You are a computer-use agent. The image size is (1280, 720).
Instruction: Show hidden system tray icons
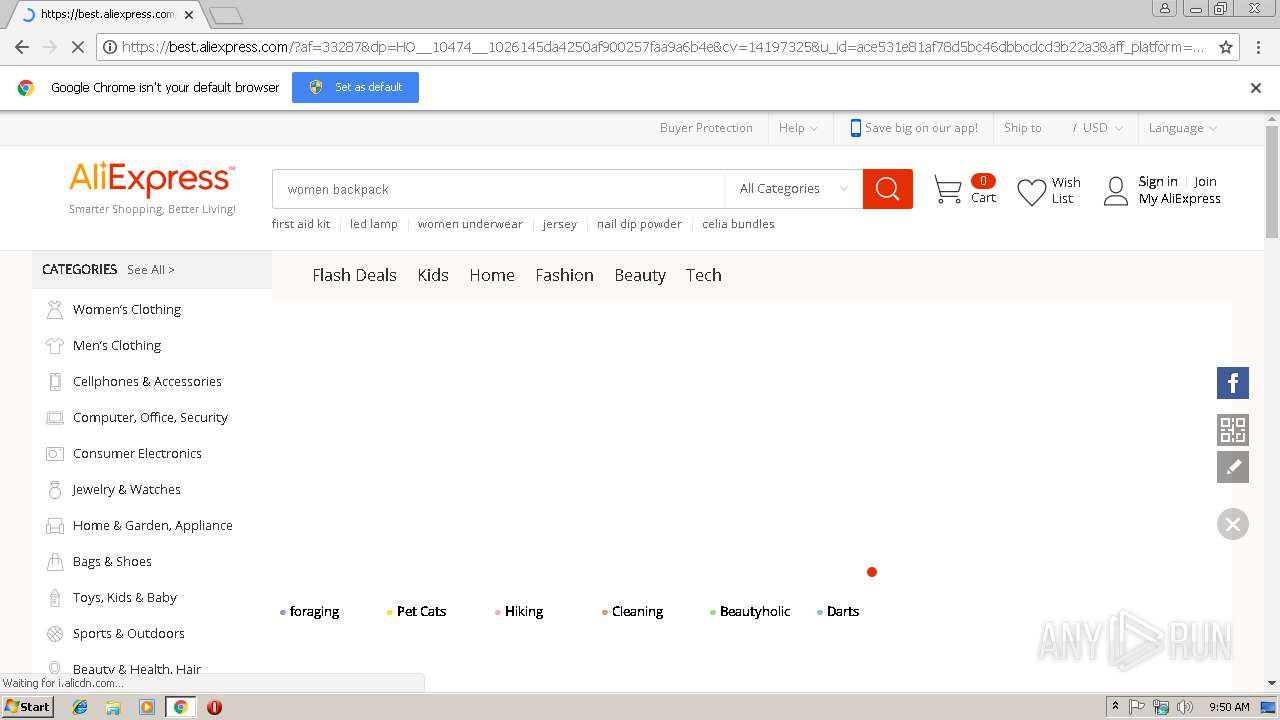click(x=1115, y=707)
